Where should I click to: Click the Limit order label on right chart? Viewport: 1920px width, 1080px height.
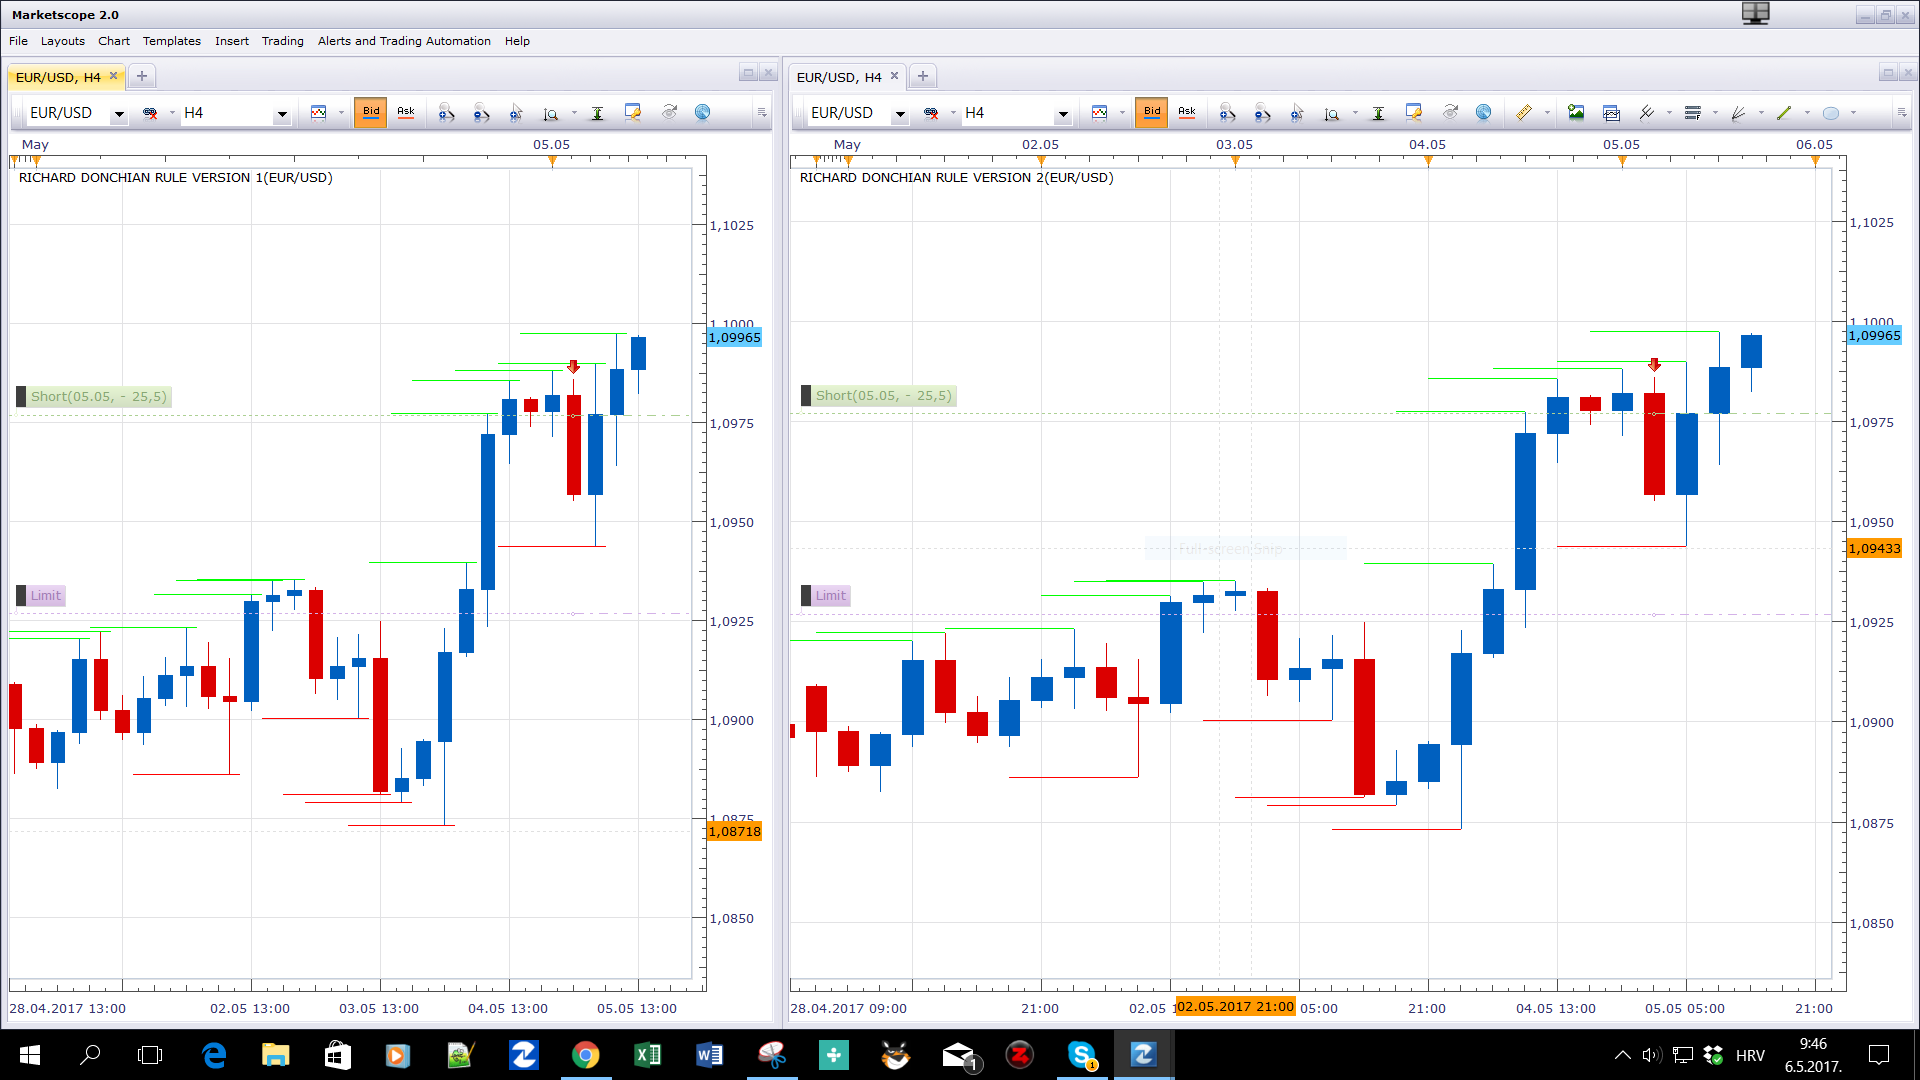(830, 595)
